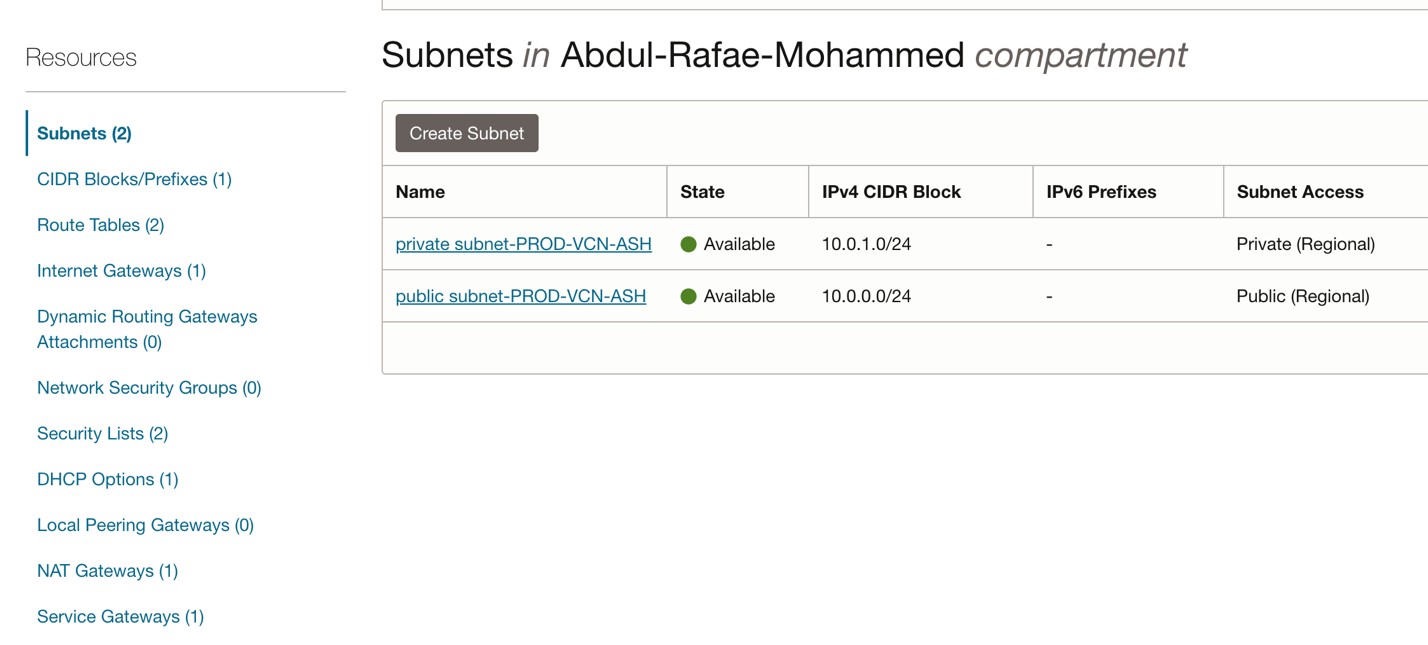Open NAT Gateways (1) list
The image size is (1428, 645).
click(107, 571)
